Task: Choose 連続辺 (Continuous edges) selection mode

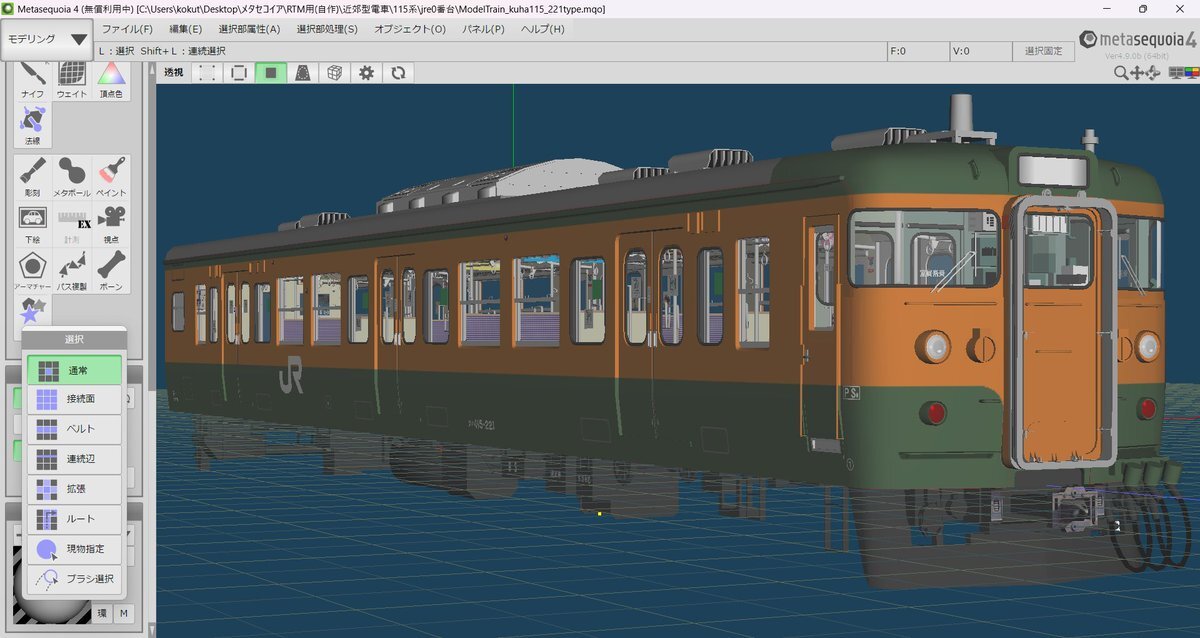Action: point(74,460)
